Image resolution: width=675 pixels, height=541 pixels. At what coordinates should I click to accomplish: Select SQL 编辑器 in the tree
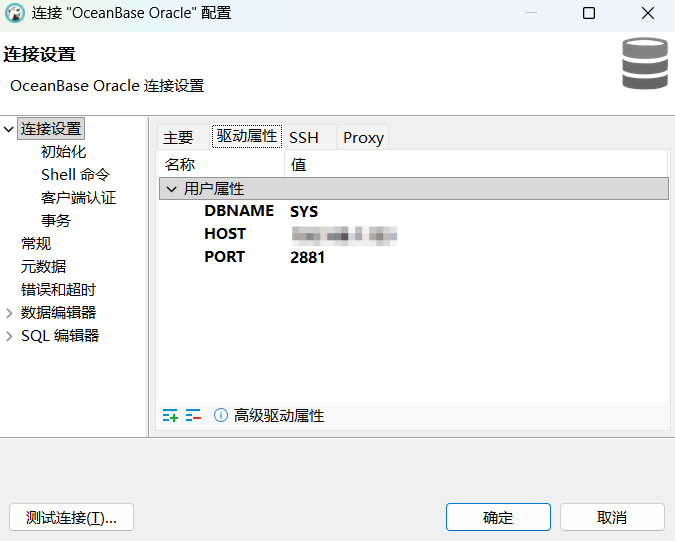coord(60,336)
